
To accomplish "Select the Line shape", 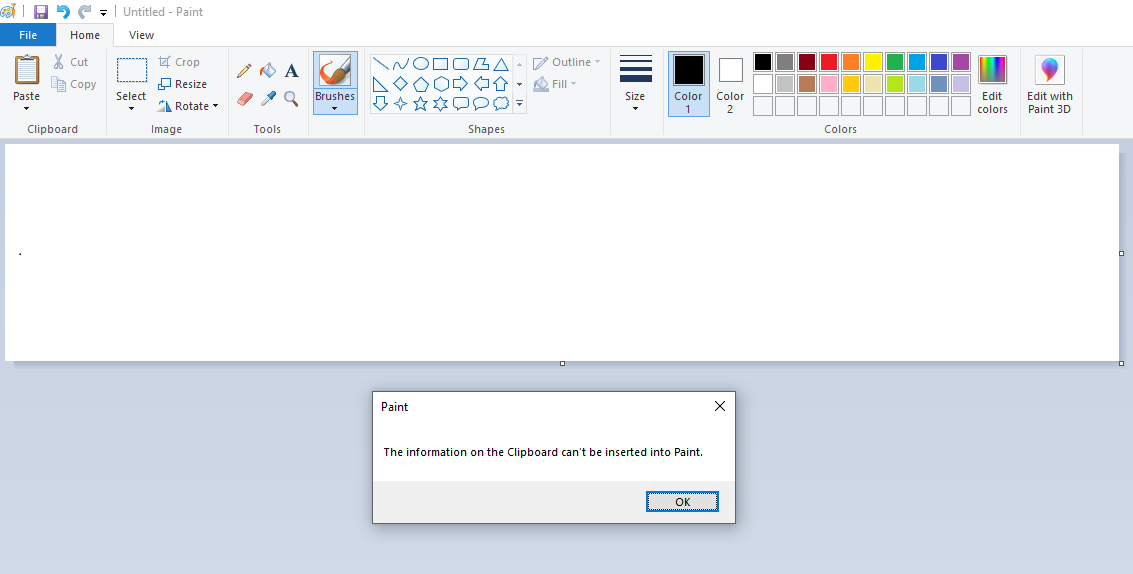I will pos(381,64).
